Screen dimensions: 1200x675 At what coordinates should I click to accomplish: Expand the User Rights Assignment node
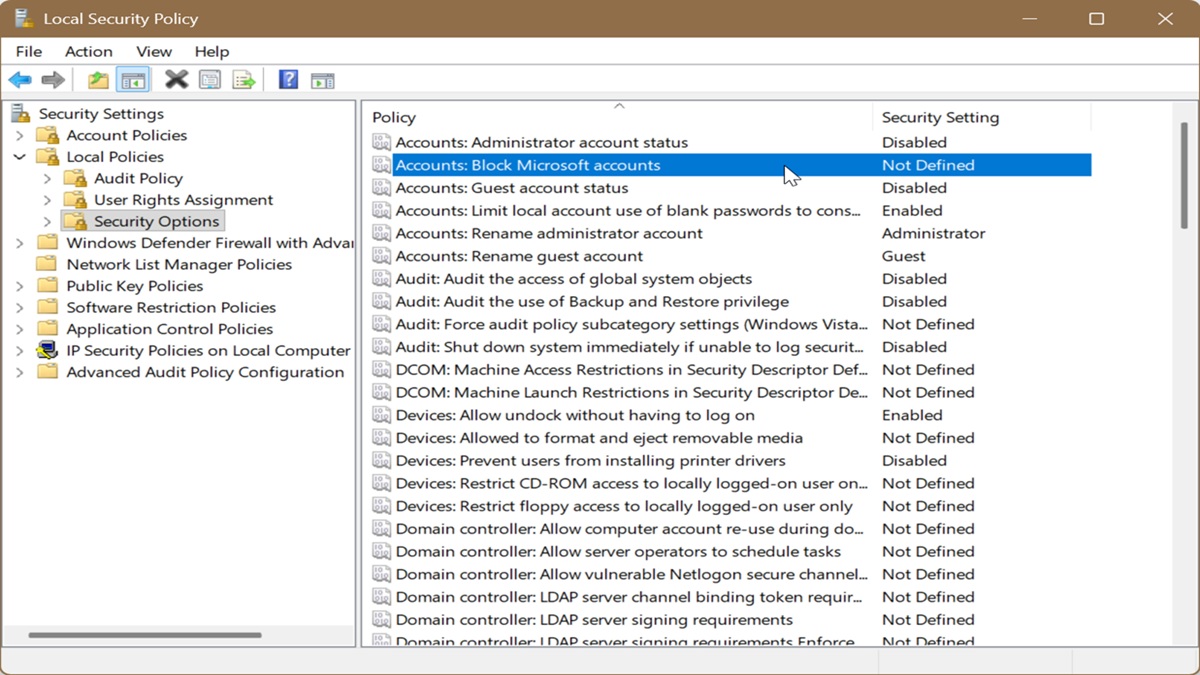point(47,200)
